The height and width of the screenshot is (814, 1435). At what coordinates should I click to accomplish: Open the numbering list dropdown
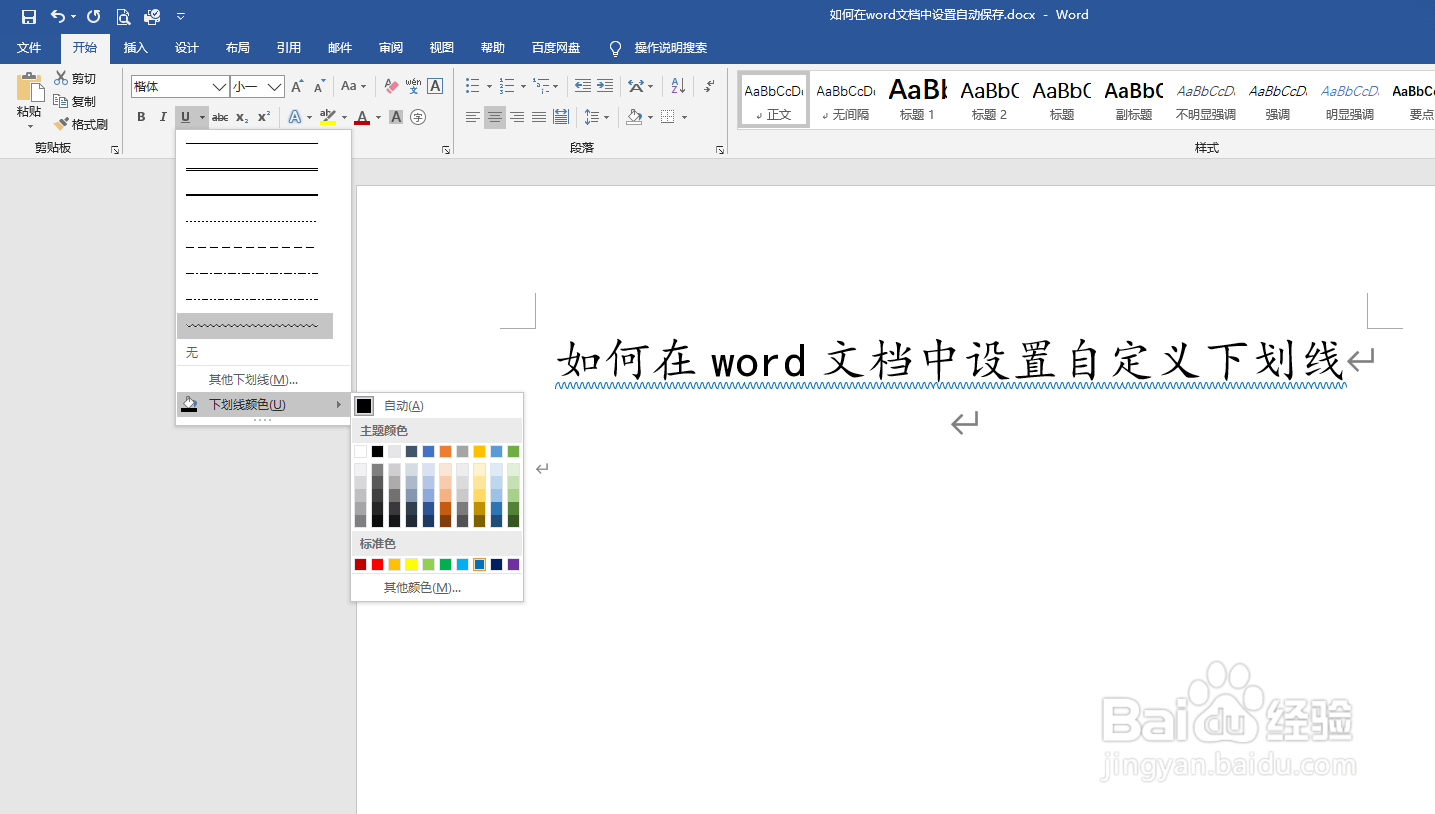(x=523, y=87)
